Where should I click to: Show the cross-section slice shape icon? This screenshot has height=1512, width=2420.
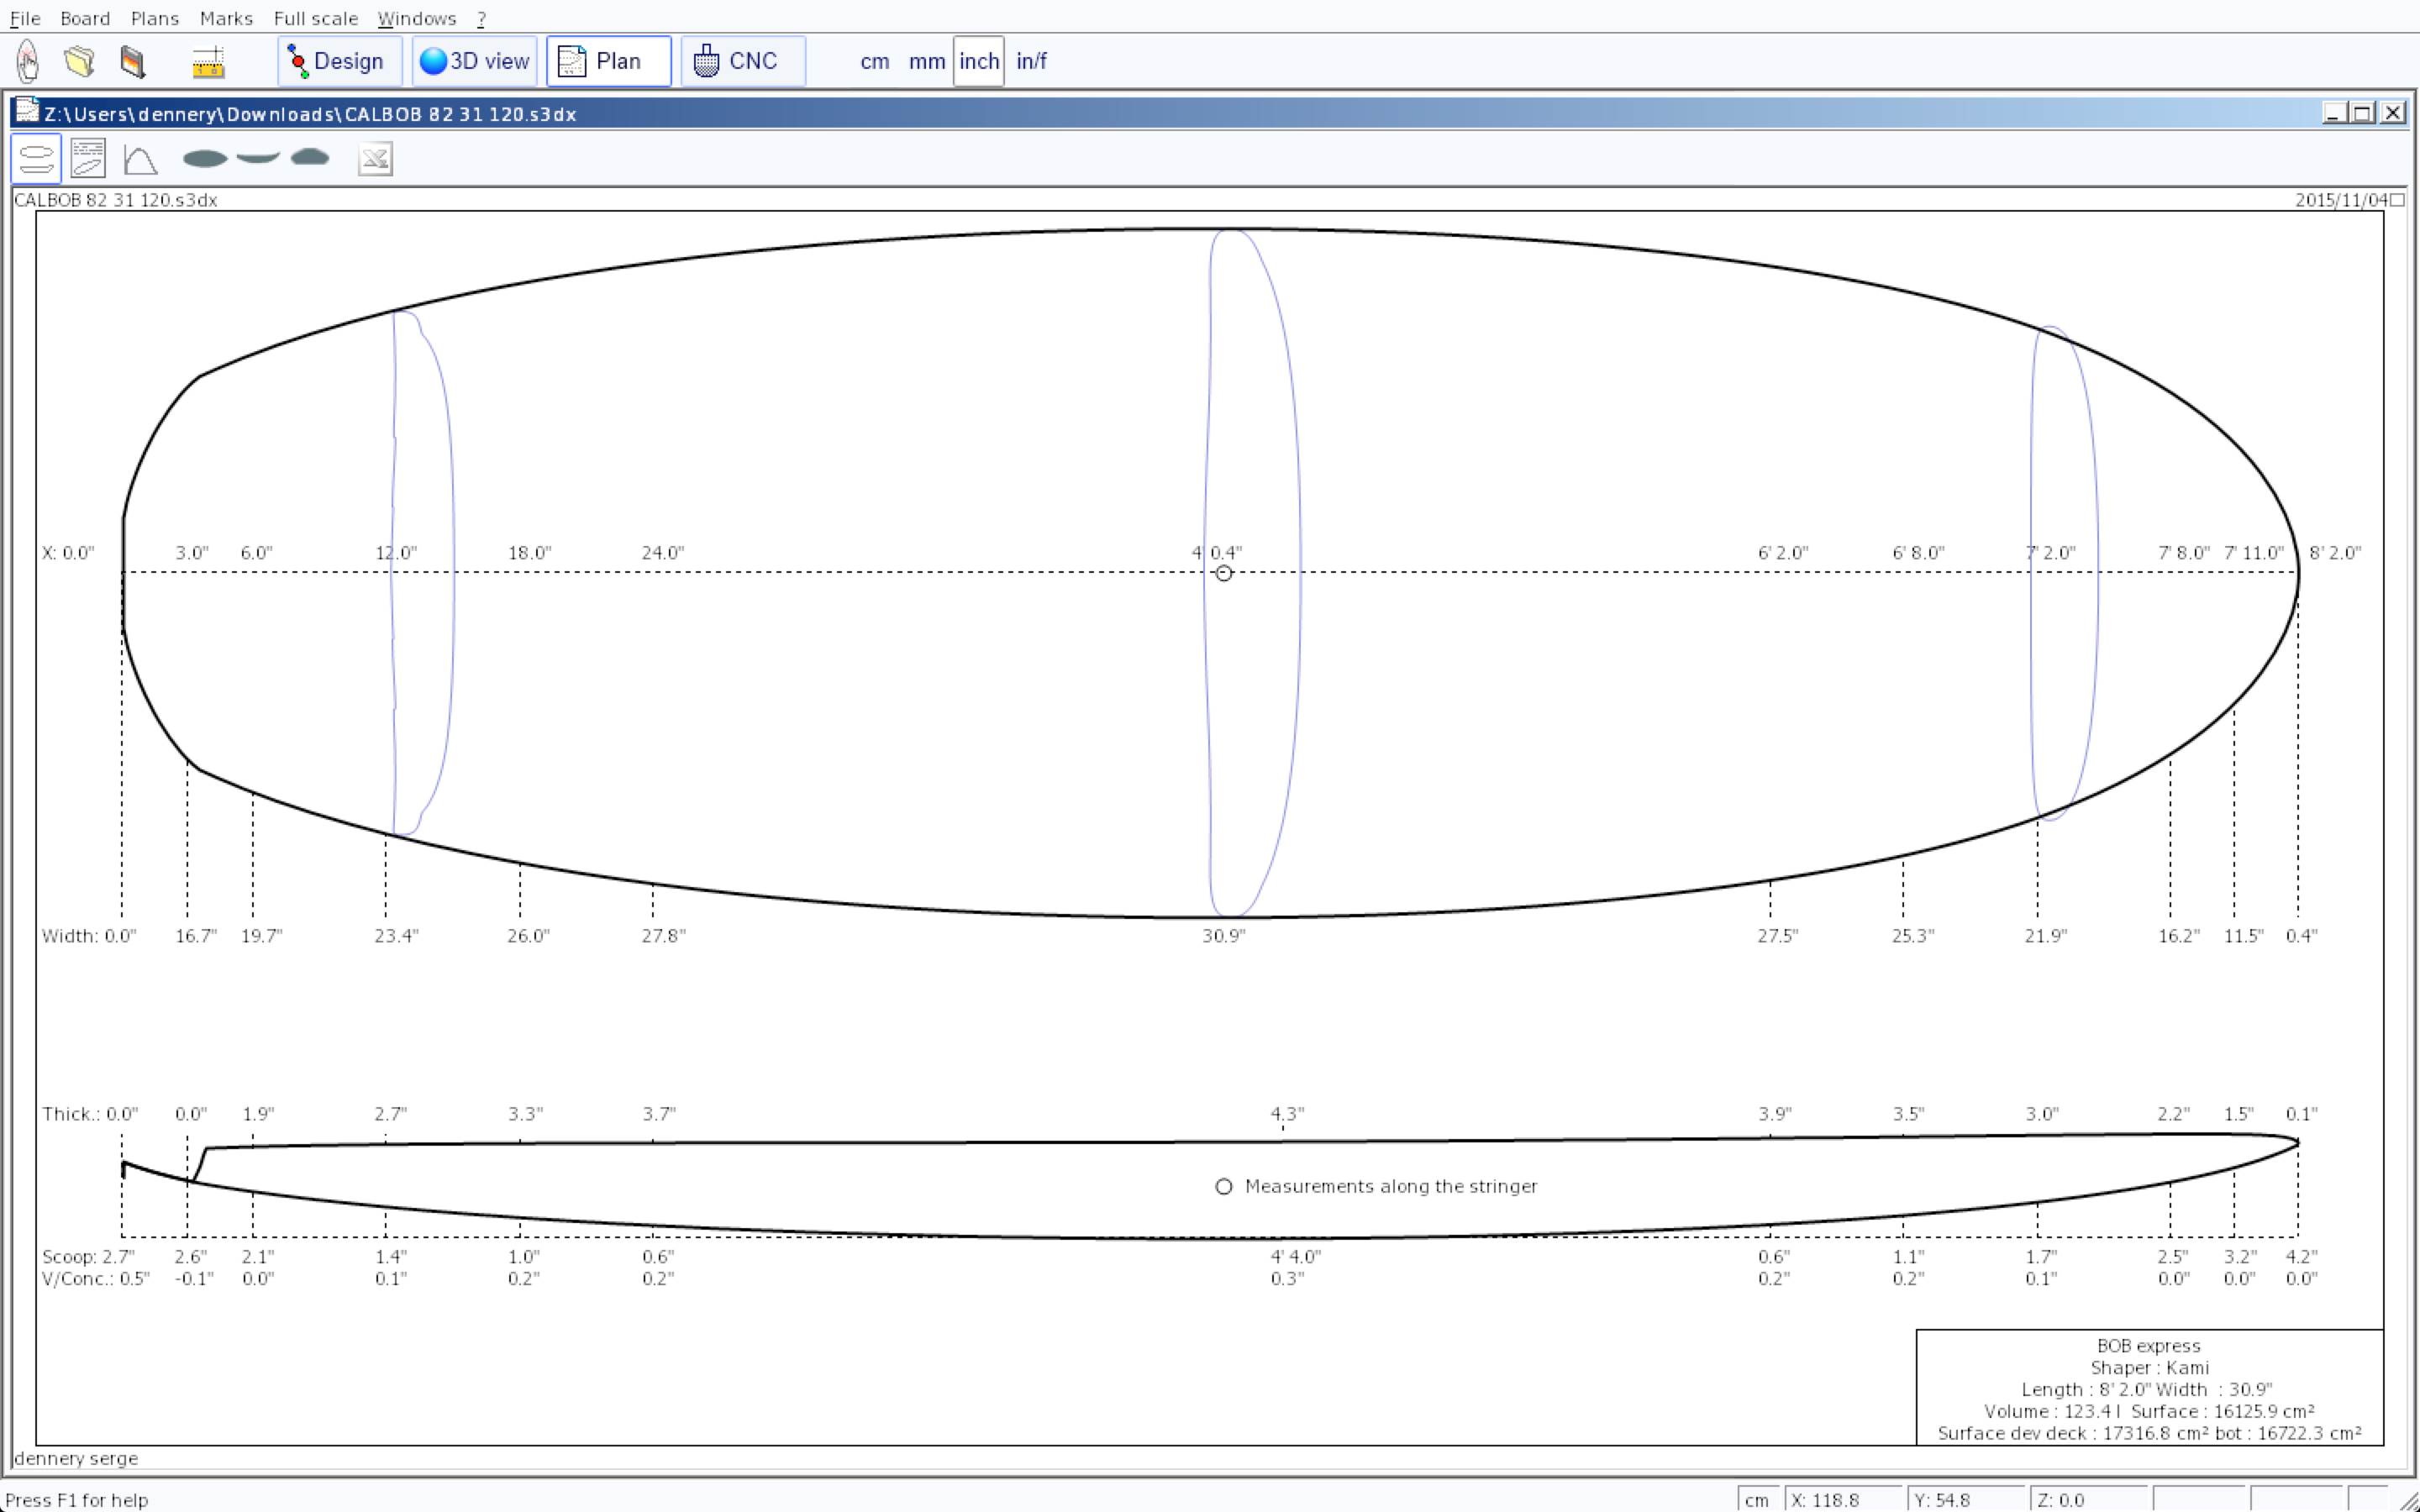[310, 157]
